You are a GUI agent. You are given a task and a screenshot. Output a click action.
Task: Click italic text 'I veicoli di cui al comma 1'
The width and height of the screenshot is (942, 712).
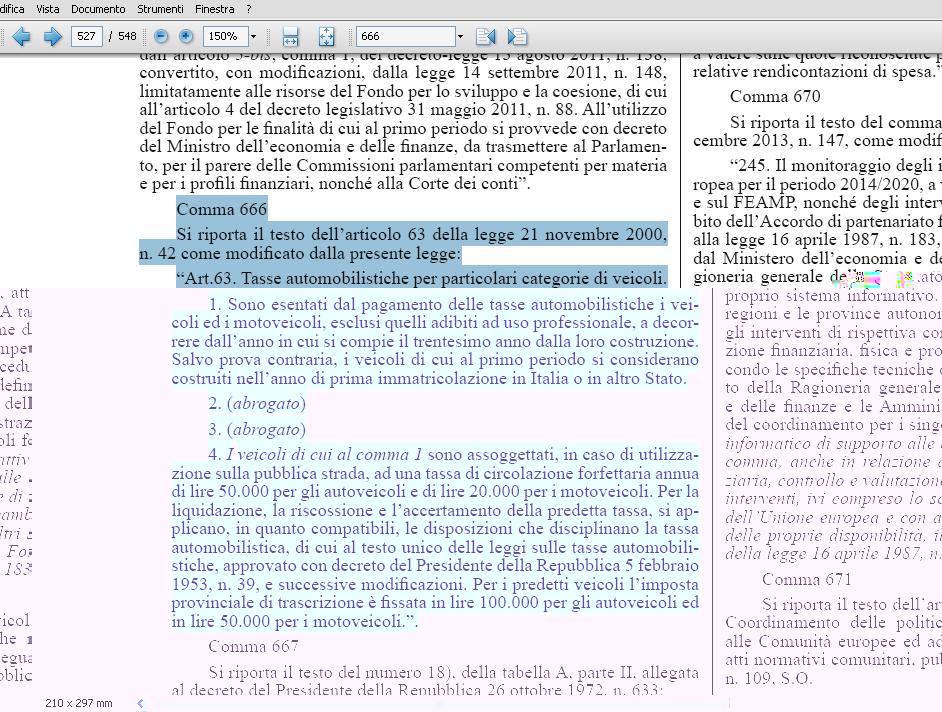[x=324, y=455]
